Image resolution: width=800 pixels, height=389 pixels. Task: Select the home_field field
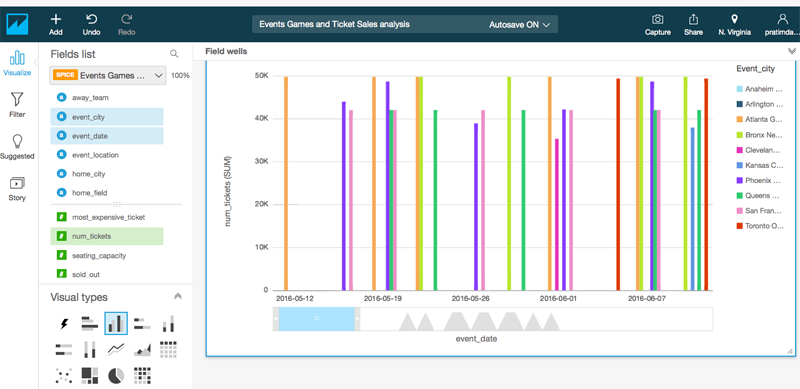[107, 193]
